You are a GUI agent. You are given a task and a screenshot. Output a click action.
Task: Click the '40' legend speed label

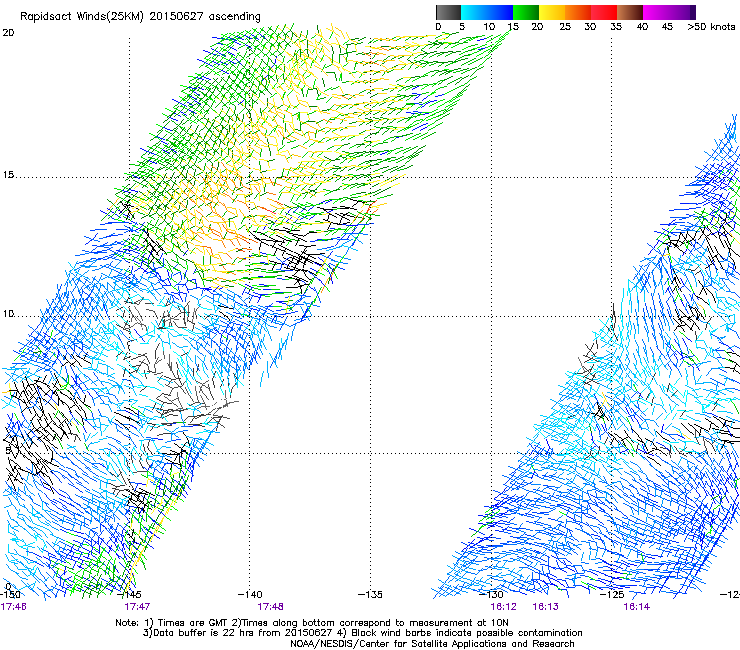(642, 26)
